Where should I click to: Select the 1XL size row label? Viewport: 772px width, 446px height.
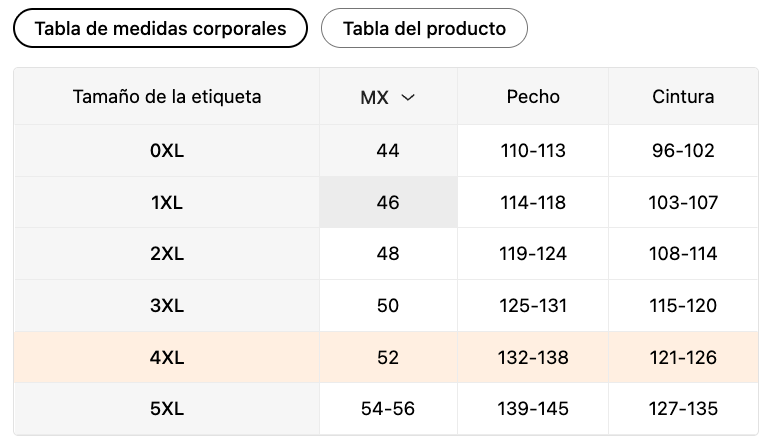167,202
